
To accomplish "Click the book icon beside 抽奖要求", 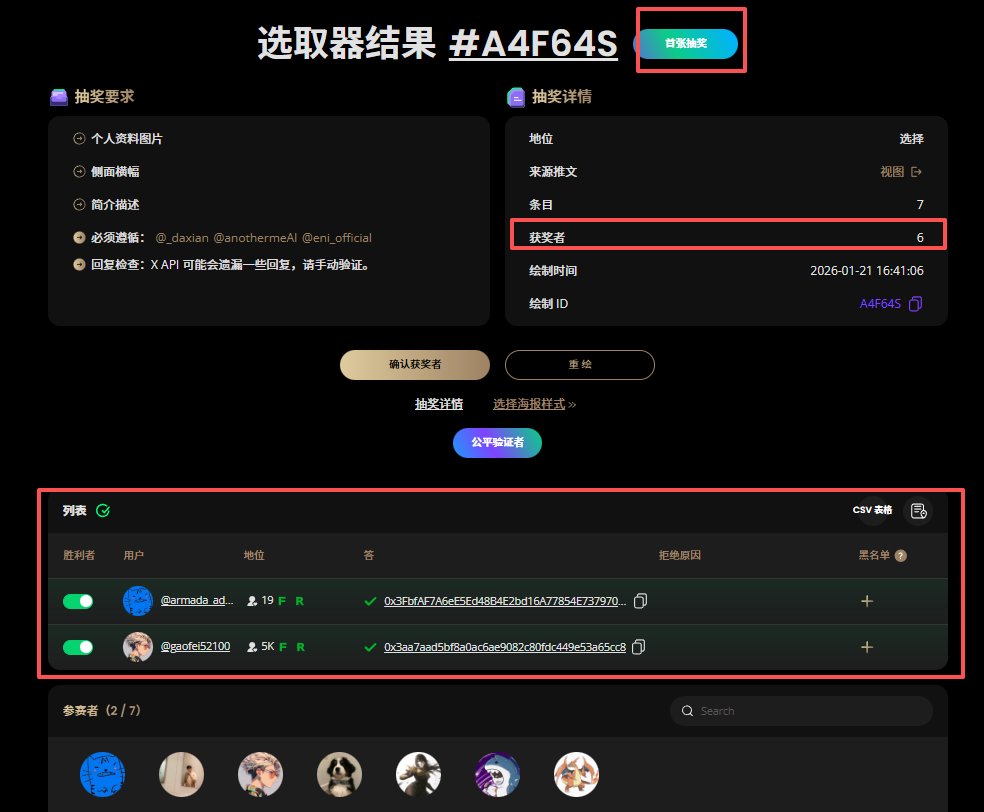I will pos(58,96).
